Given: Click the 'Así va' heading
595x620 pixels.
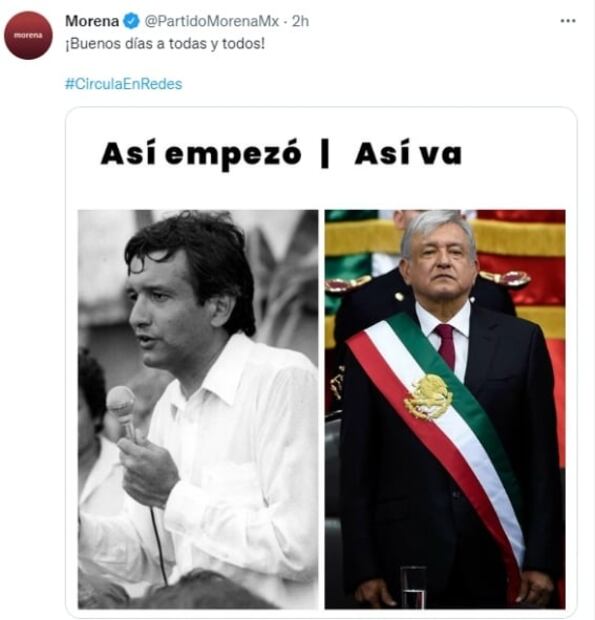Looking at the screenshot, I should click(x=408, y=153).
